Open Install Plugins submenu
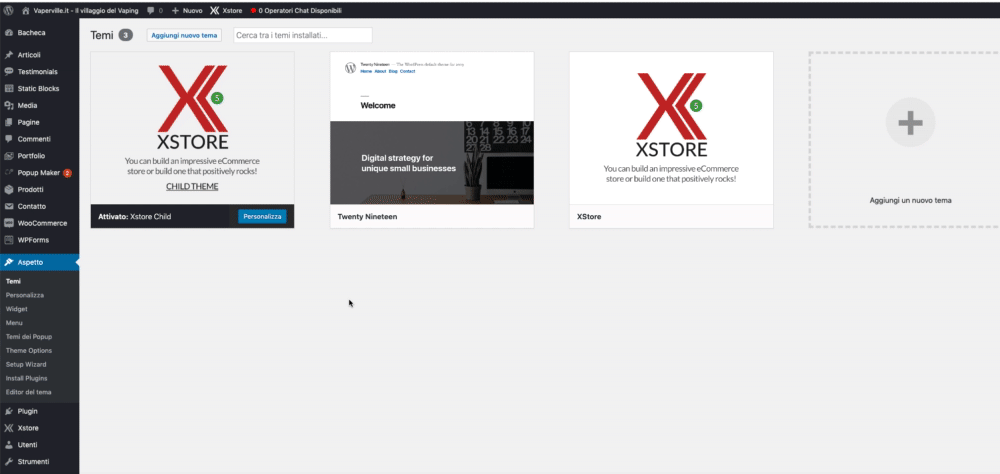 tap(27, 378)
